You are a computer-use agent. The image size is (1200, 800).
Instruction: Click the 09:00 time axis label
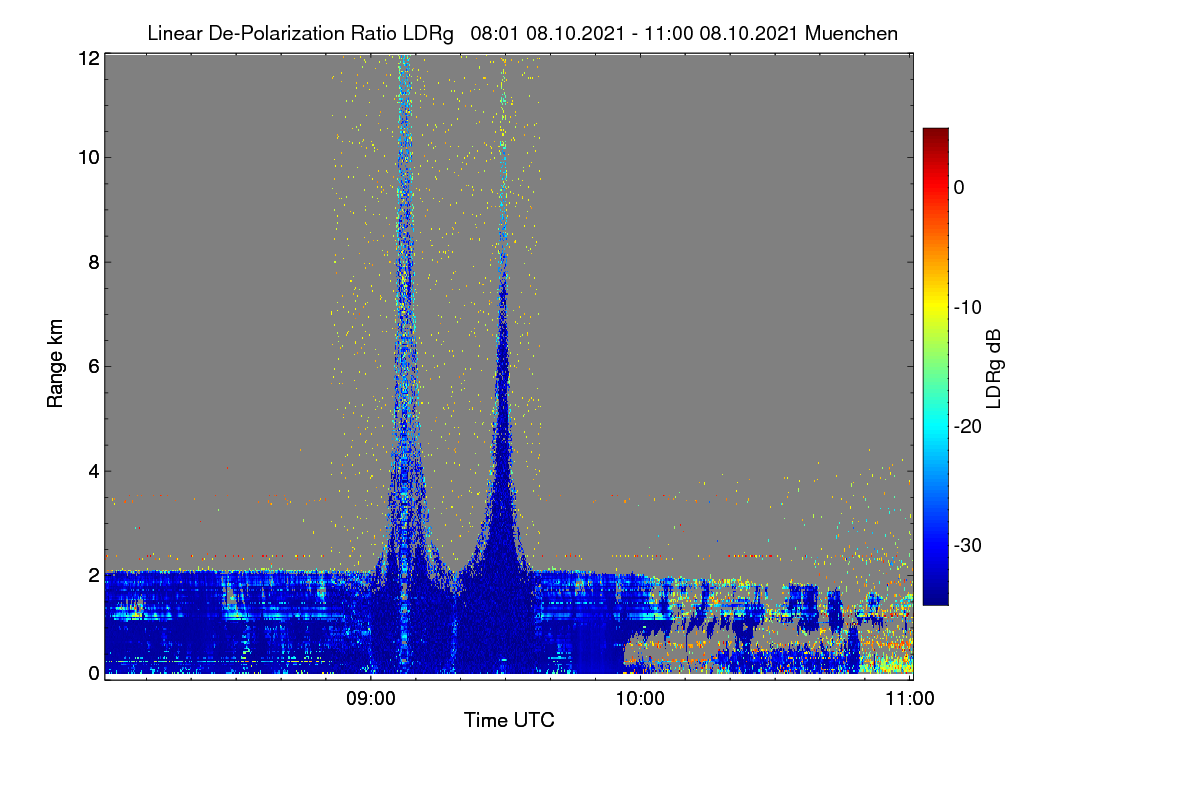click(371, 698)
